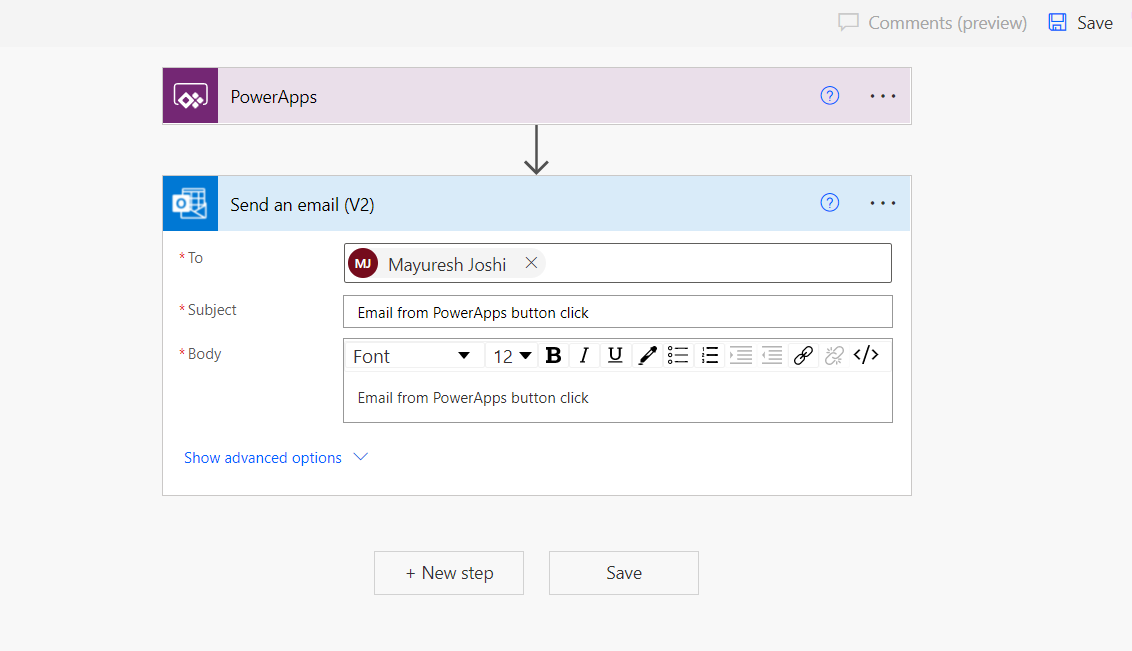Open the Font family dropdown

tap(413, 355)
